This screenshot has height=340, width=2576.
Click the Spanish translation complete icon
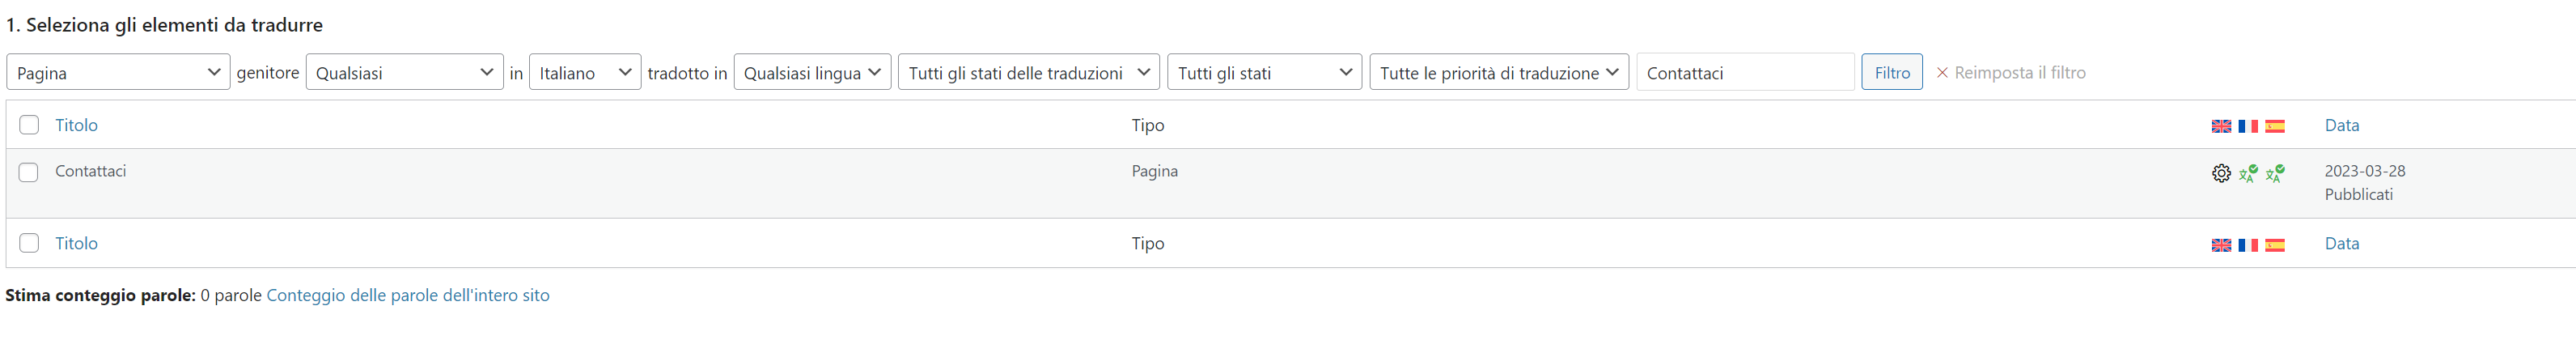coord(2275,173)
